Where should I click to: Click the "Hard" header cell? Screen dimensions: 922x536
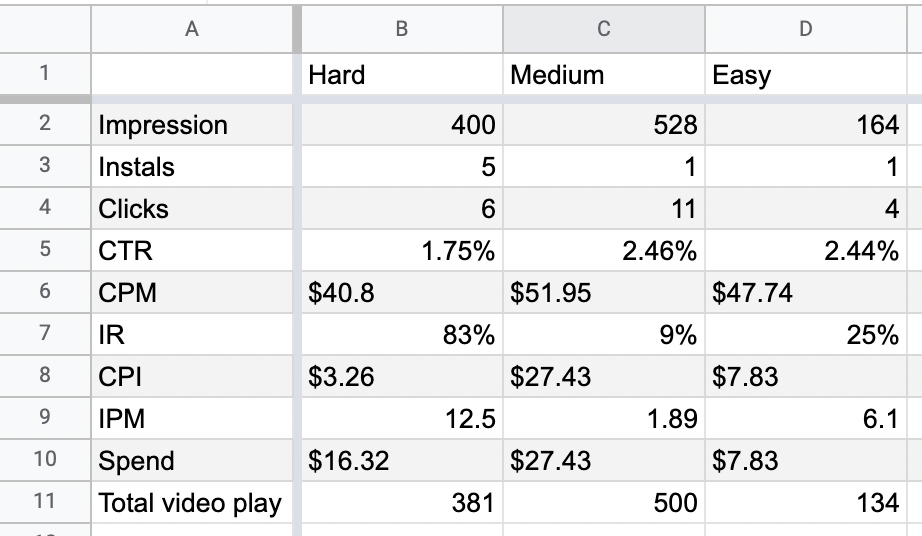click(400, 75)
